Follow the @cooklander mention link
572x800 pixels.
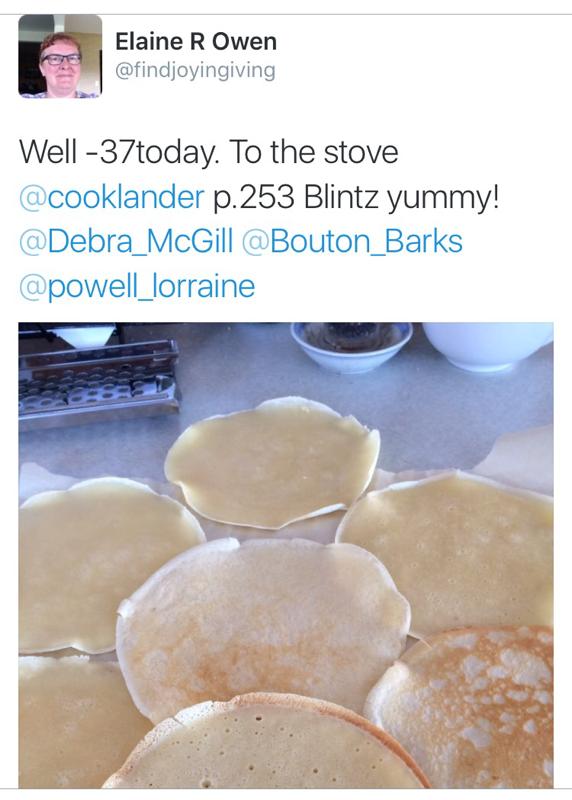pos(111,197)
